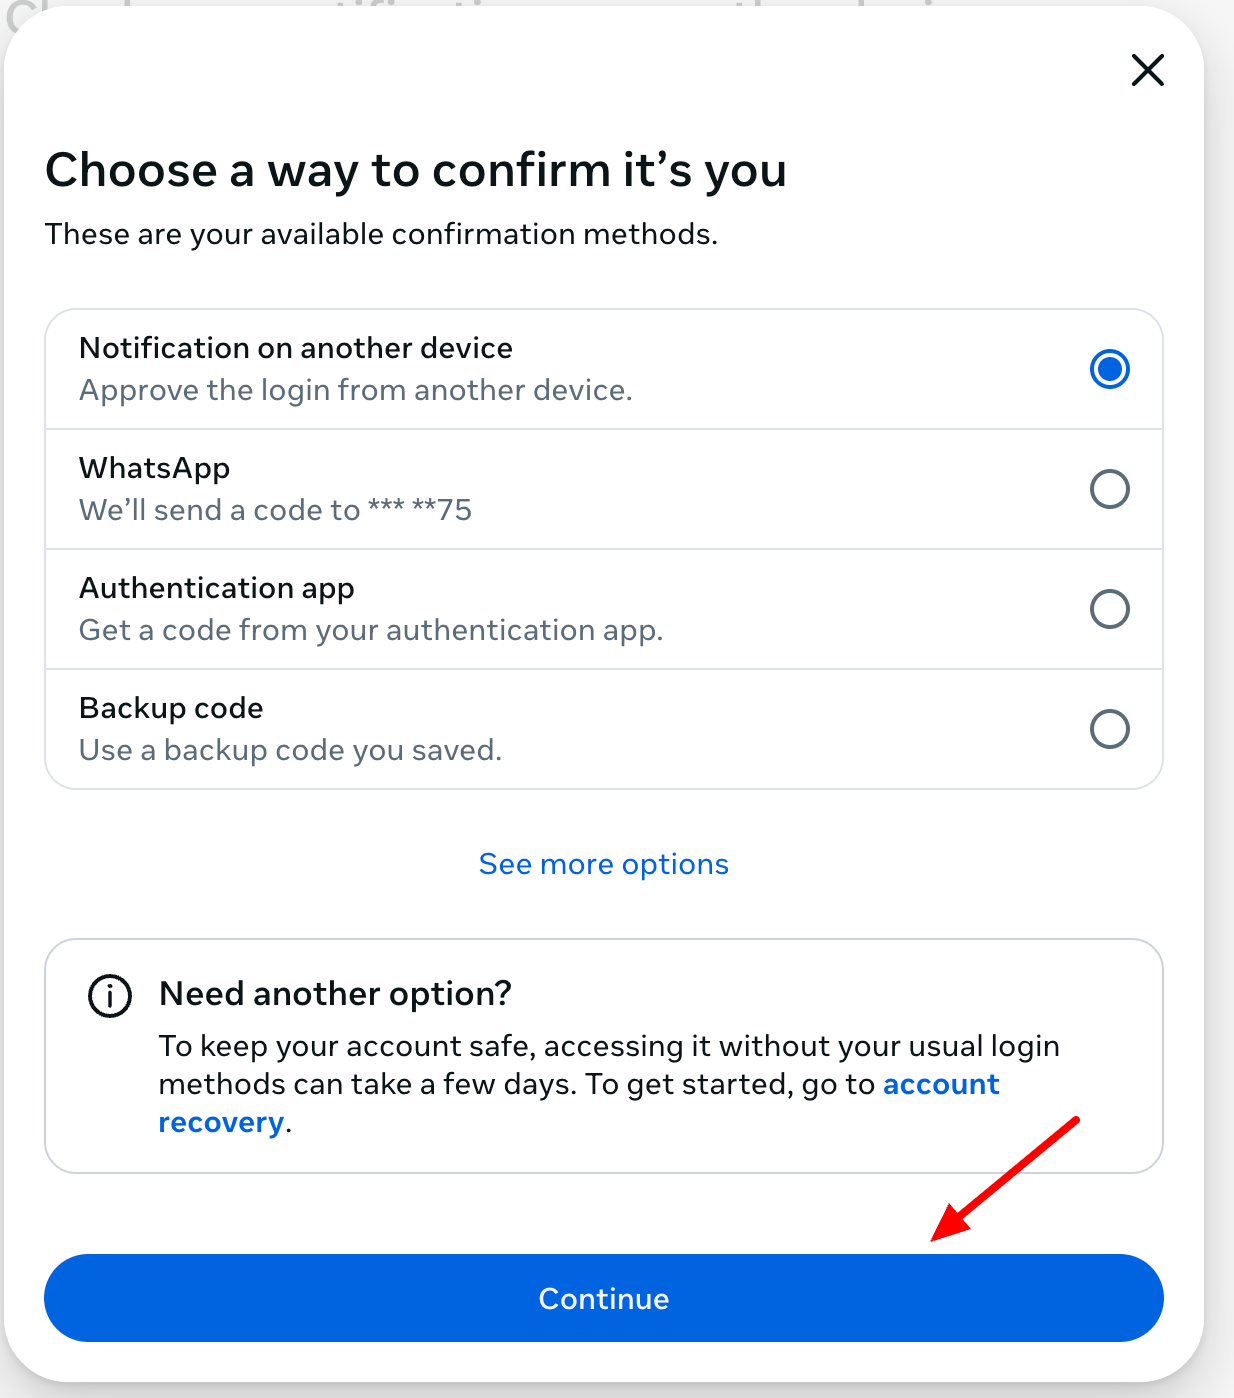The image size is (1234, 1398).
Task: Click the Notification on another device label
Action: [x=296, y=348]
